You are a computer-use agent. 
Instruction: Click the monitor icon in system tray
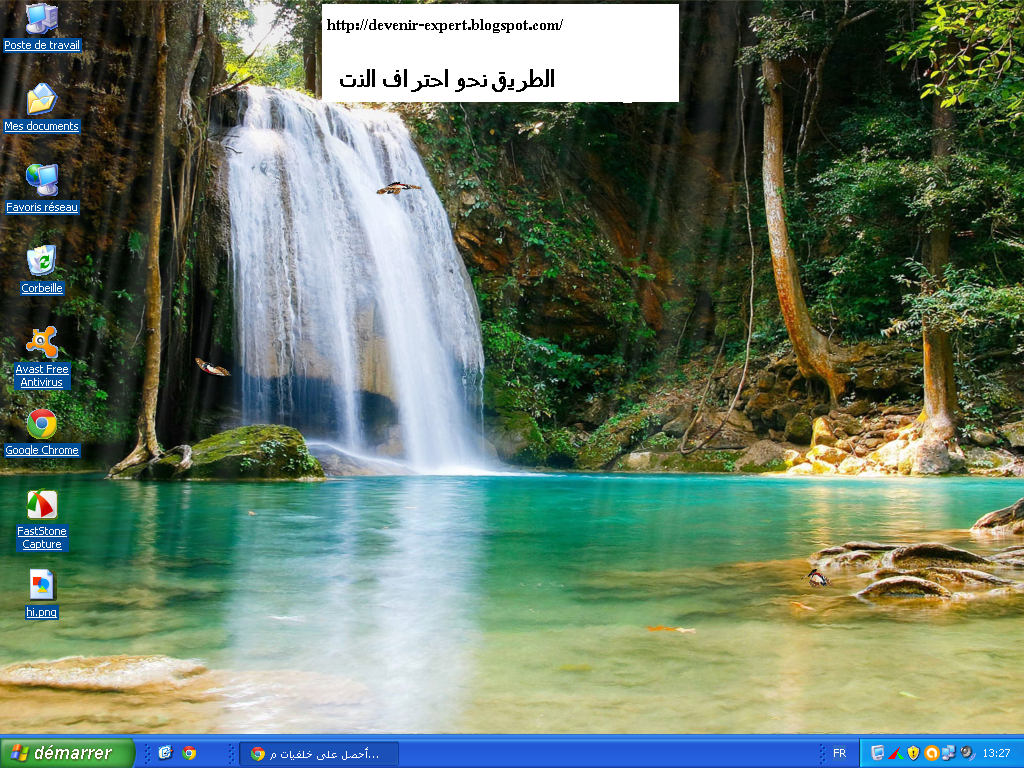point(877,753)
